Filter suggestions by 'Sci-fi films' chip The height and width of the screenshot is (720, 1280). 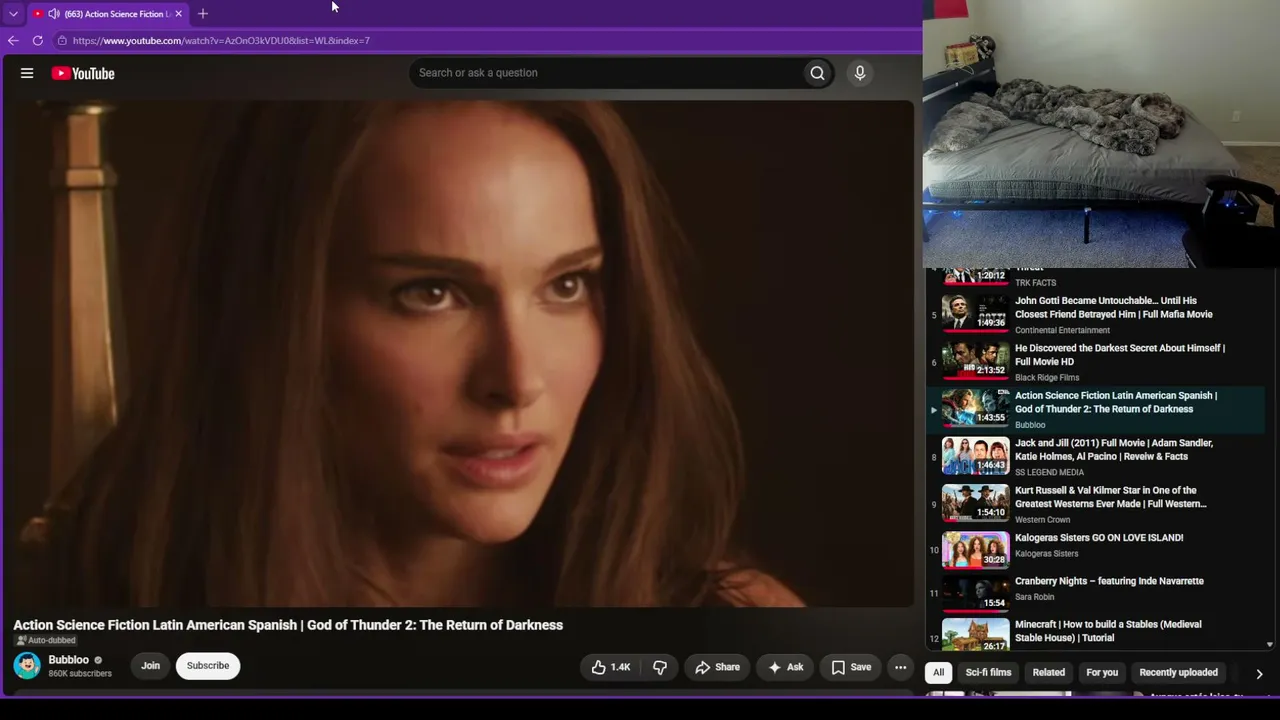(988, 673)
